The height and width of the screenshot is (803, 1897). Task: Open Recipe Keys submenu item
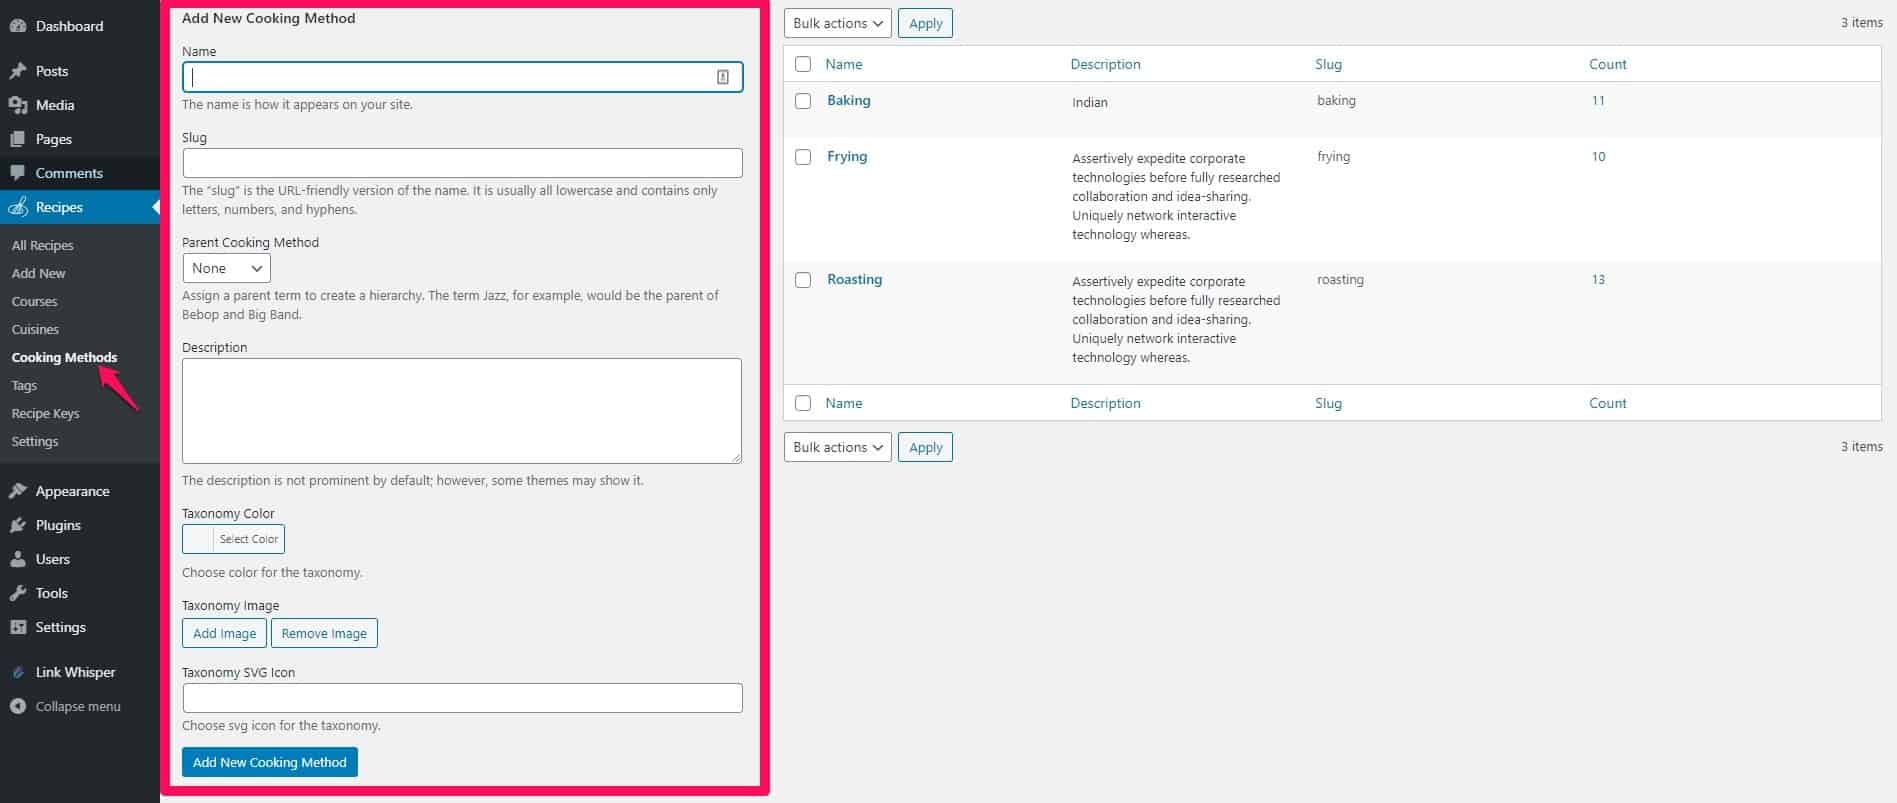46,413
